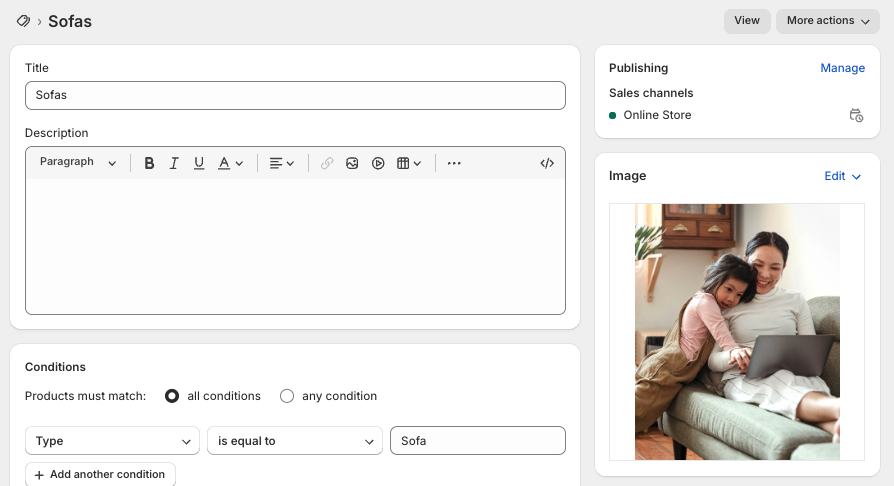The height and width of the screenshot is (486, 894).
Task: Click the Title input field
Action: pyautogui.click(x=295, y=95)
